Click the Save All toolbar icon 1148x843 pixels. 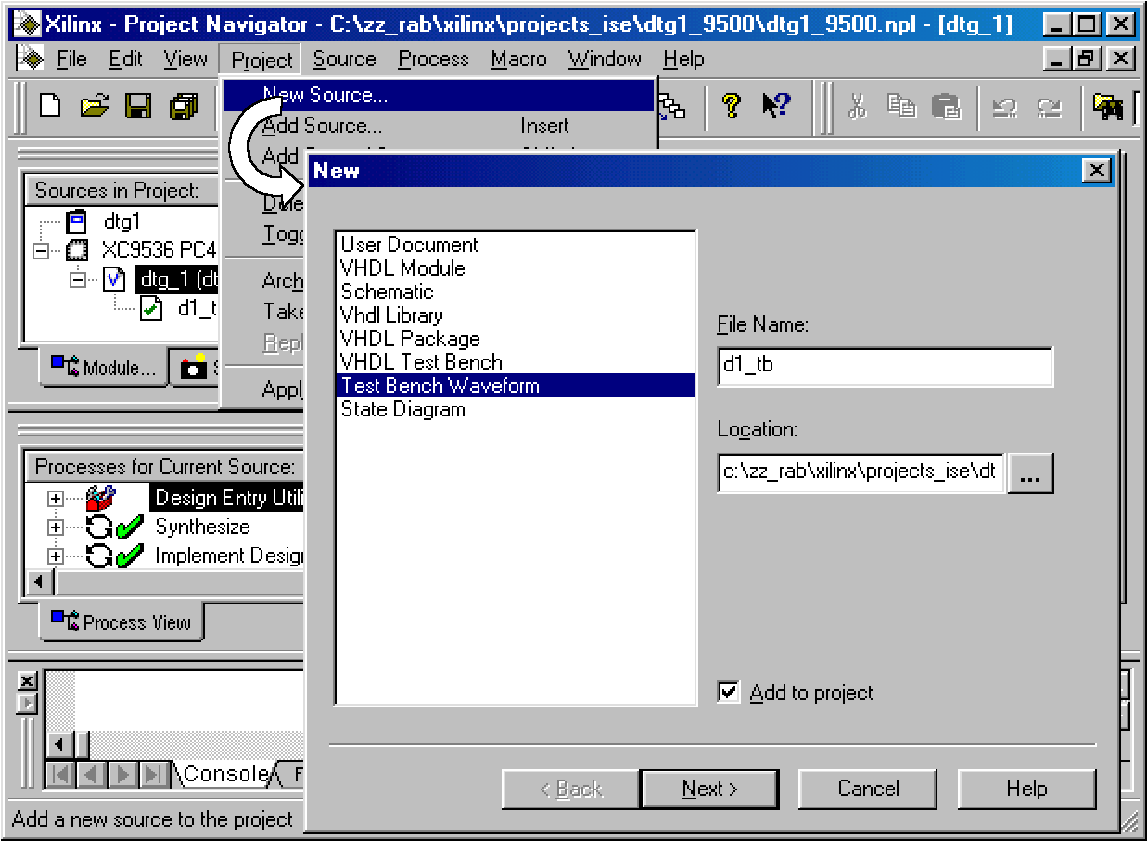(x=184, y=105)
